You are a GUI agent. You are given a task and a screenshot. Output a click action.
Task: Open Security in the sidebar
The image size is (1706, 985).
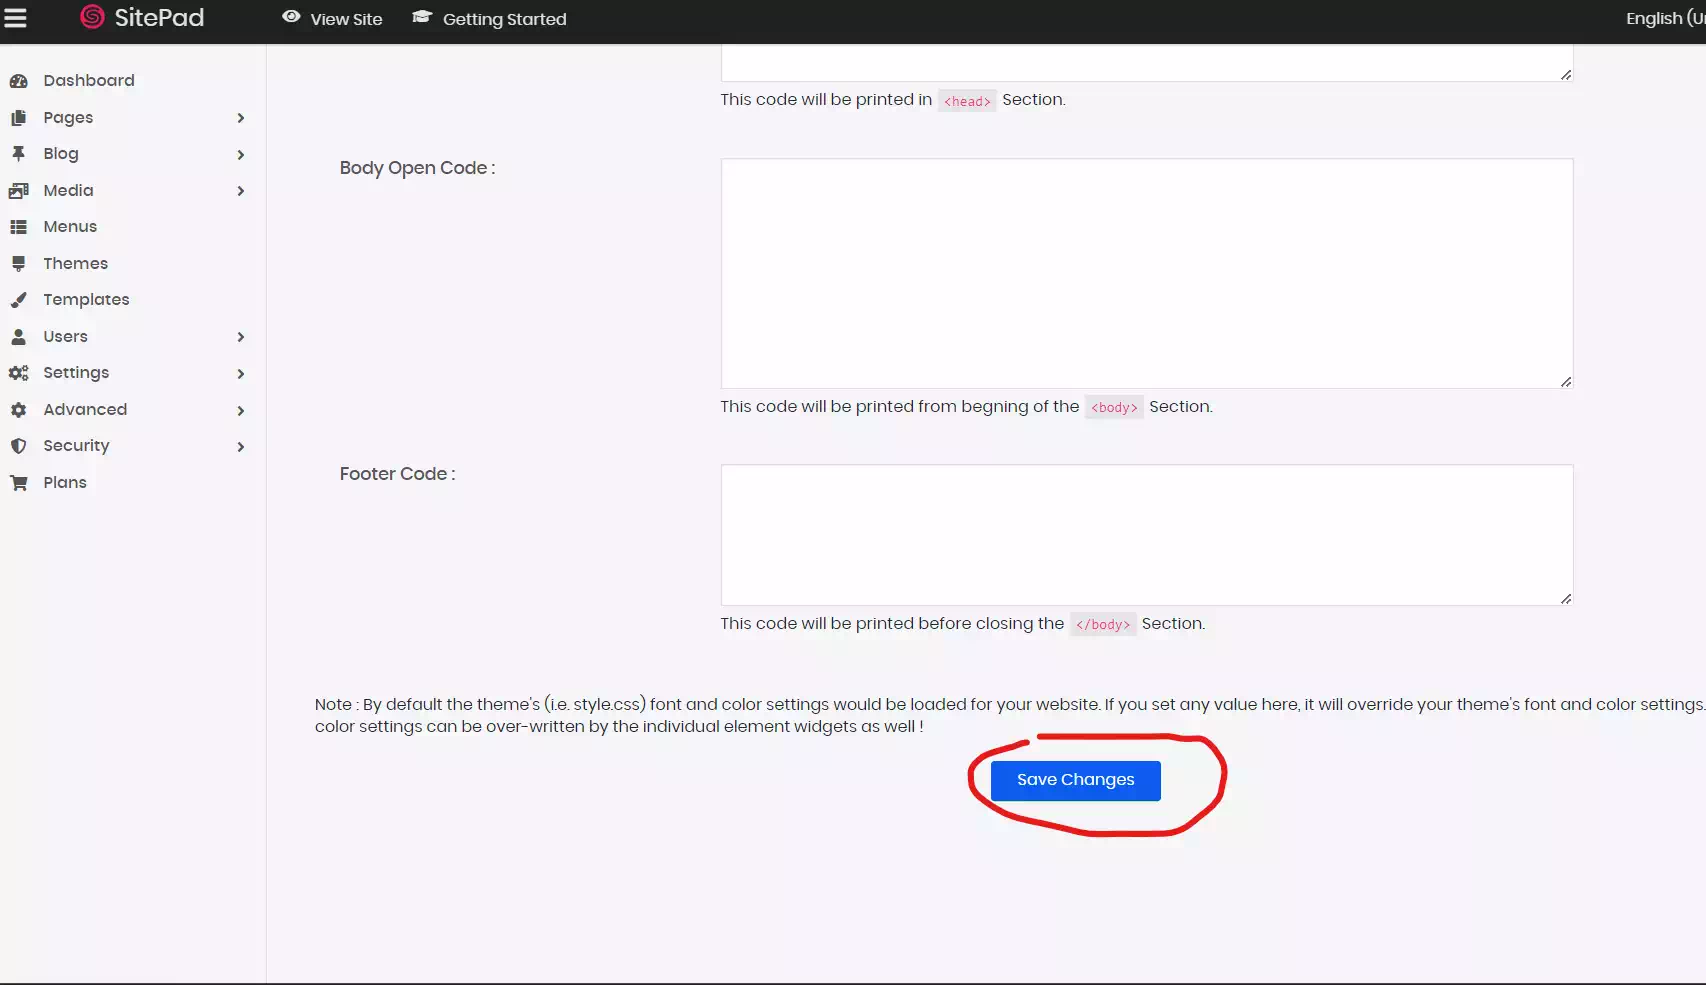[x=76, y=445]
